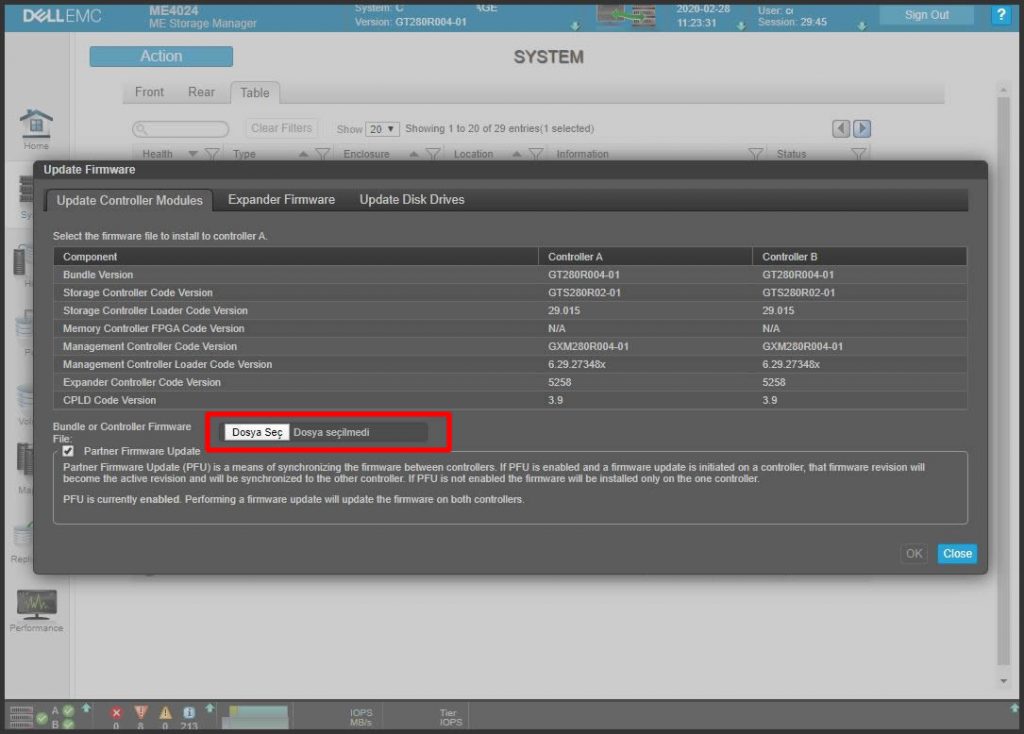Open the Show 20 entries dropdown
This screenshot has width=1024, height=734.
[x=382, y=129]
